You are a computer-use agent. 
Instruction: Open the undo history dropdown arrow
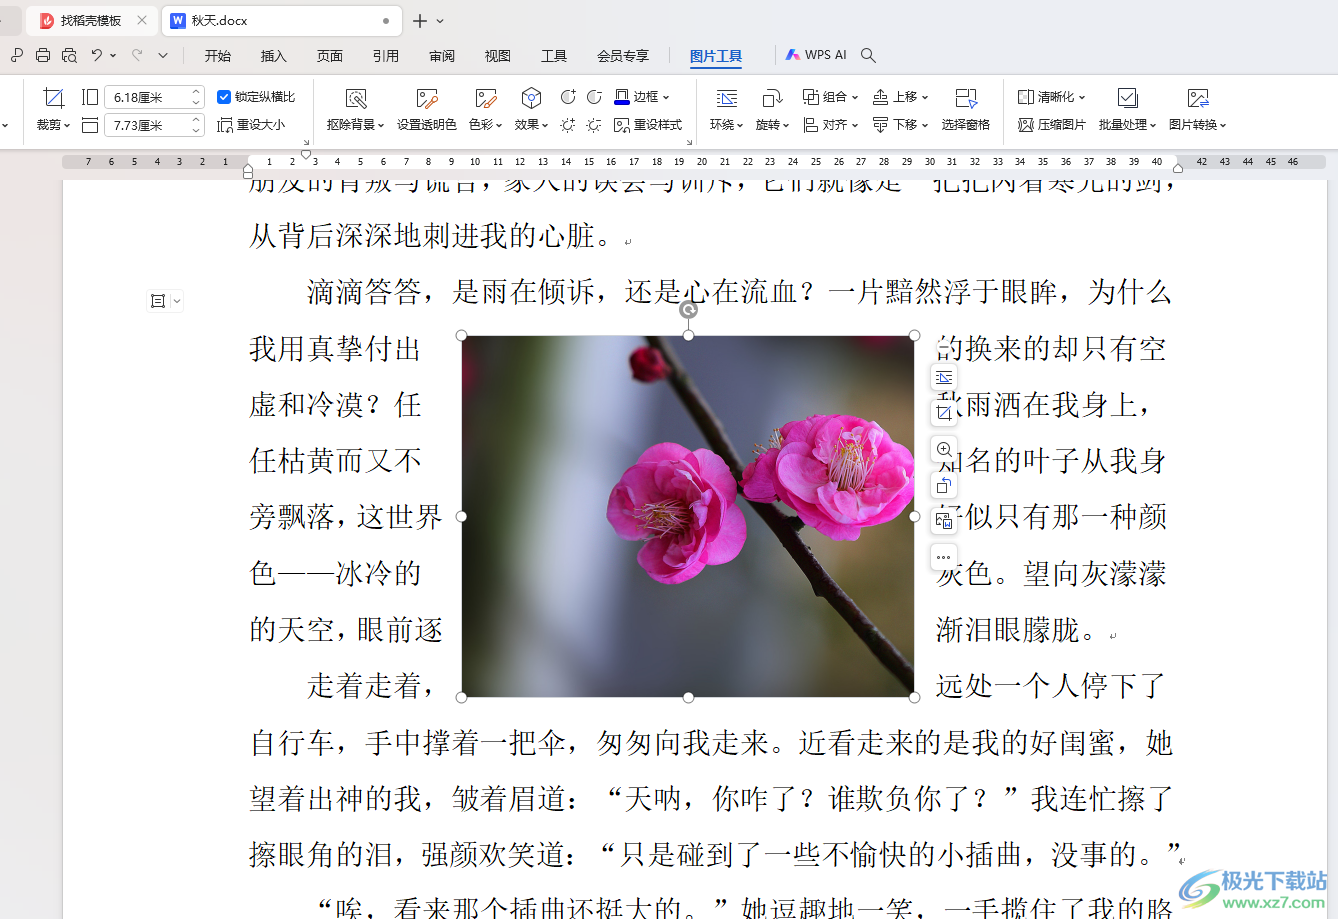[113, 56]
